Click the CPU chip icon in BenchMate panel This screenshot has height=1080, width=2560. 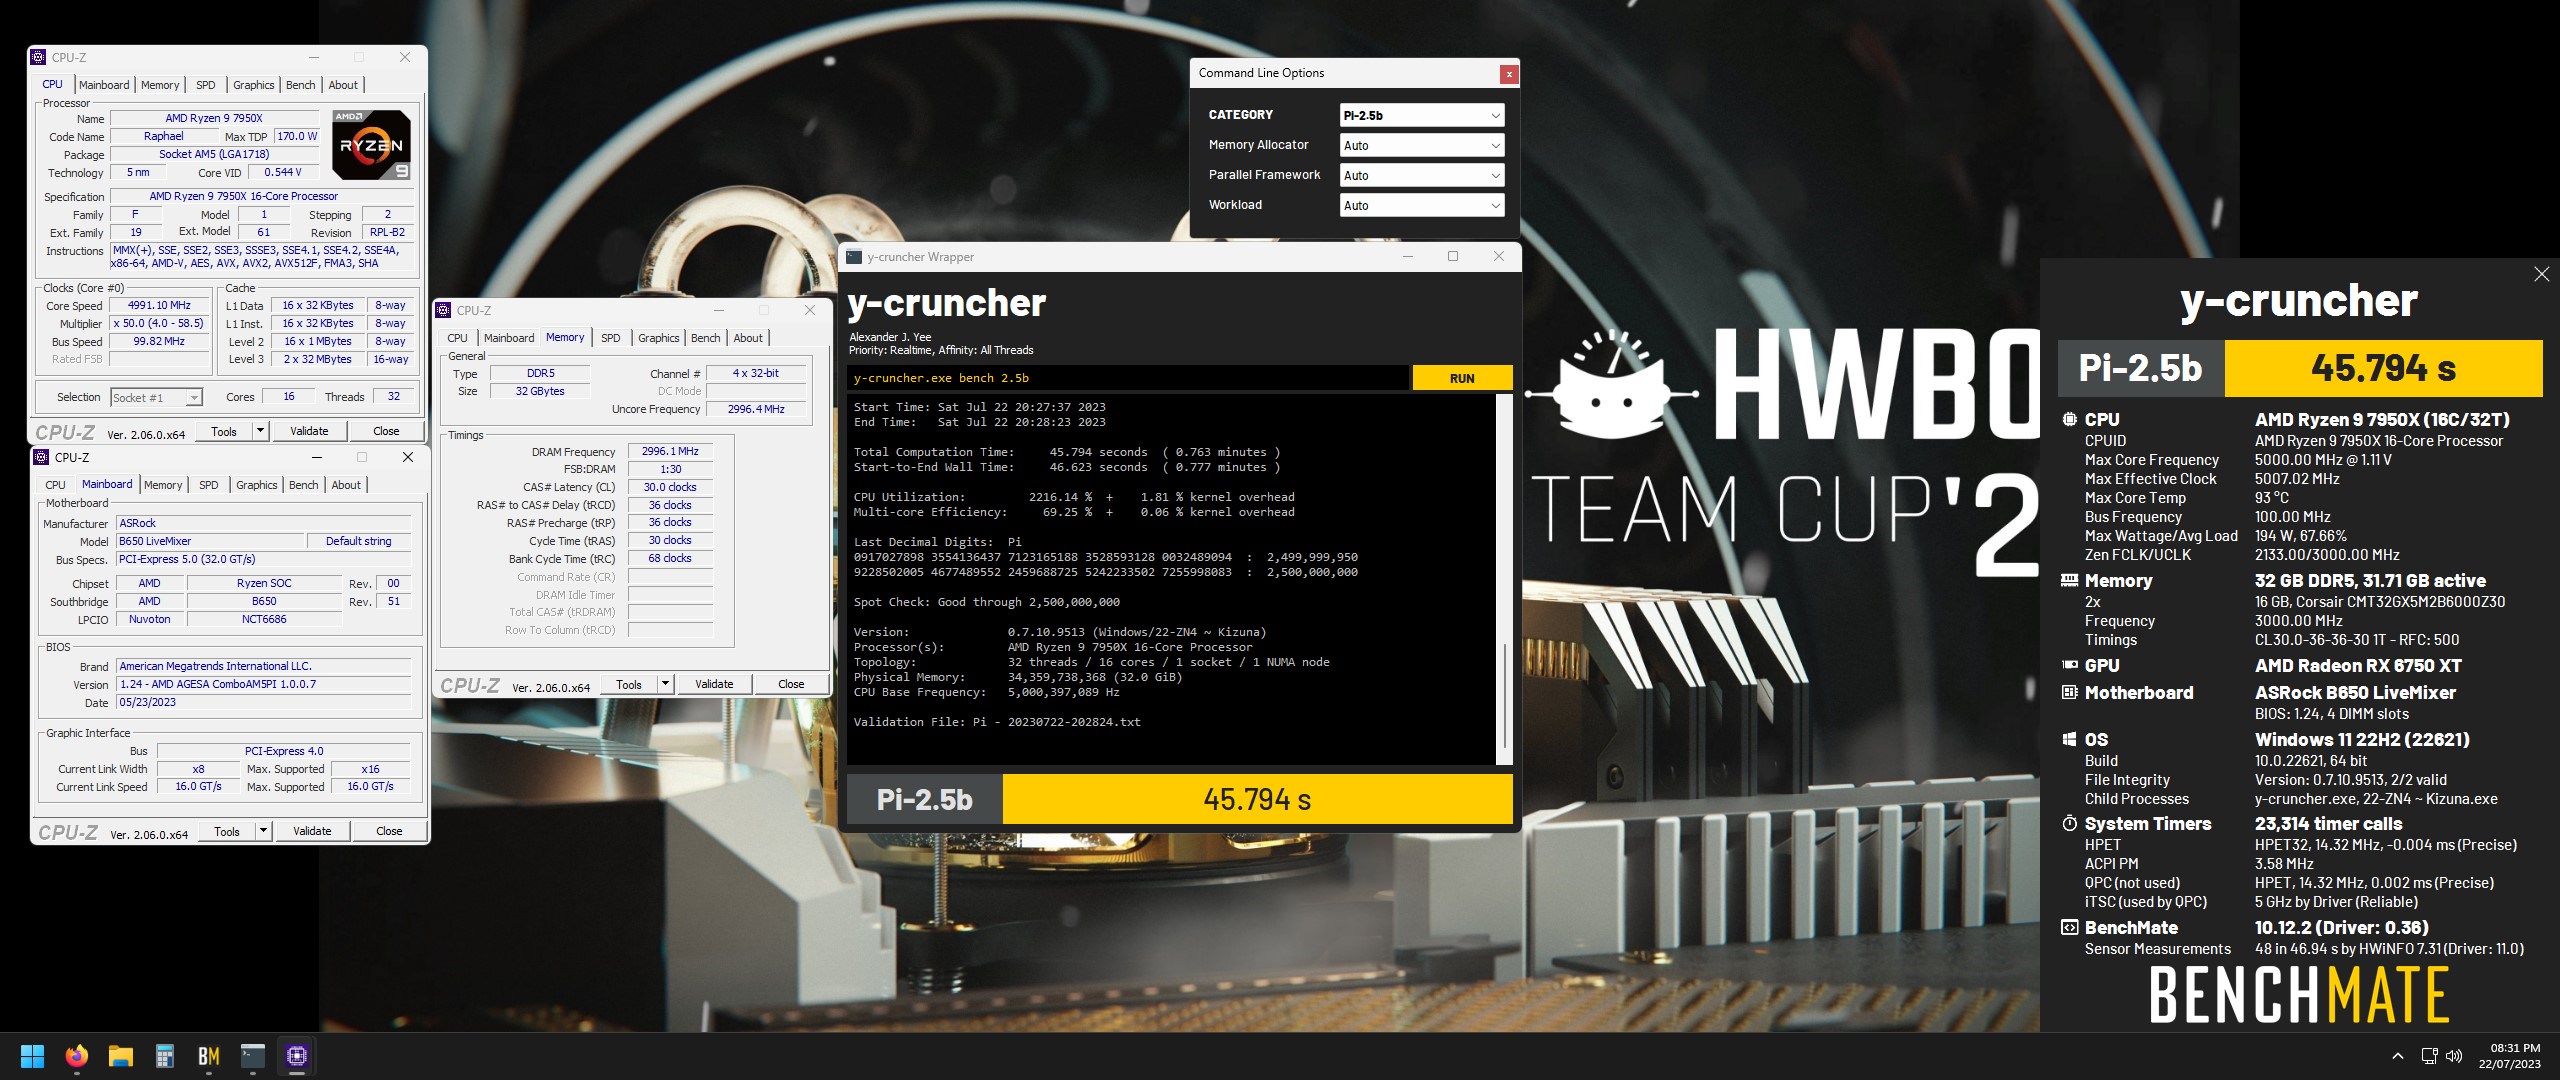pos(2070,419)
